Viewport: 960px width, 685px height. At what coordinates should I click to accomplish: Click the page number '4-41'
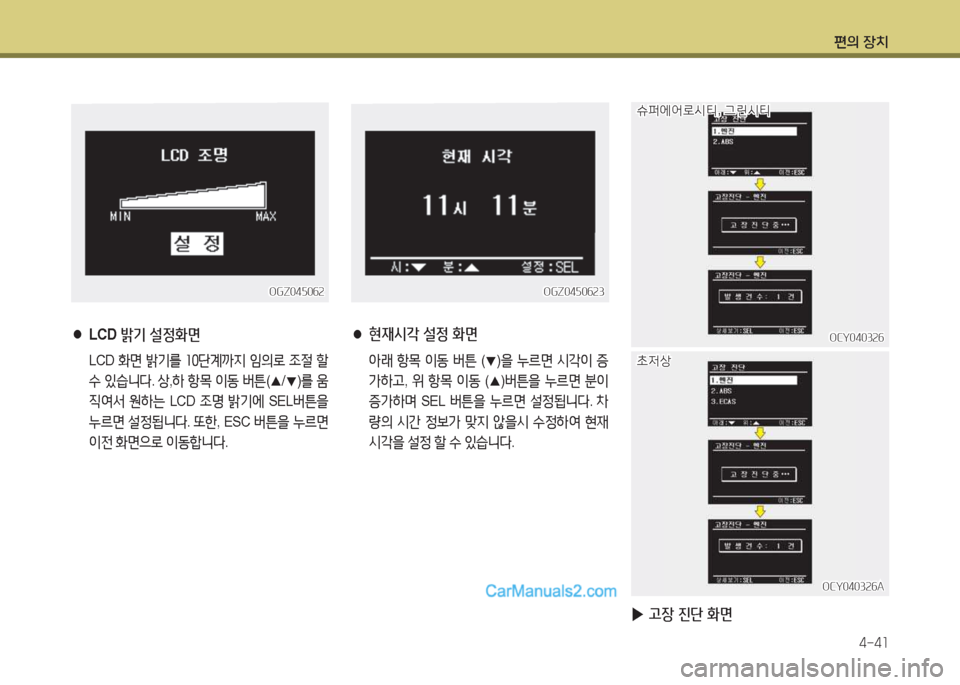pos(873,643)
